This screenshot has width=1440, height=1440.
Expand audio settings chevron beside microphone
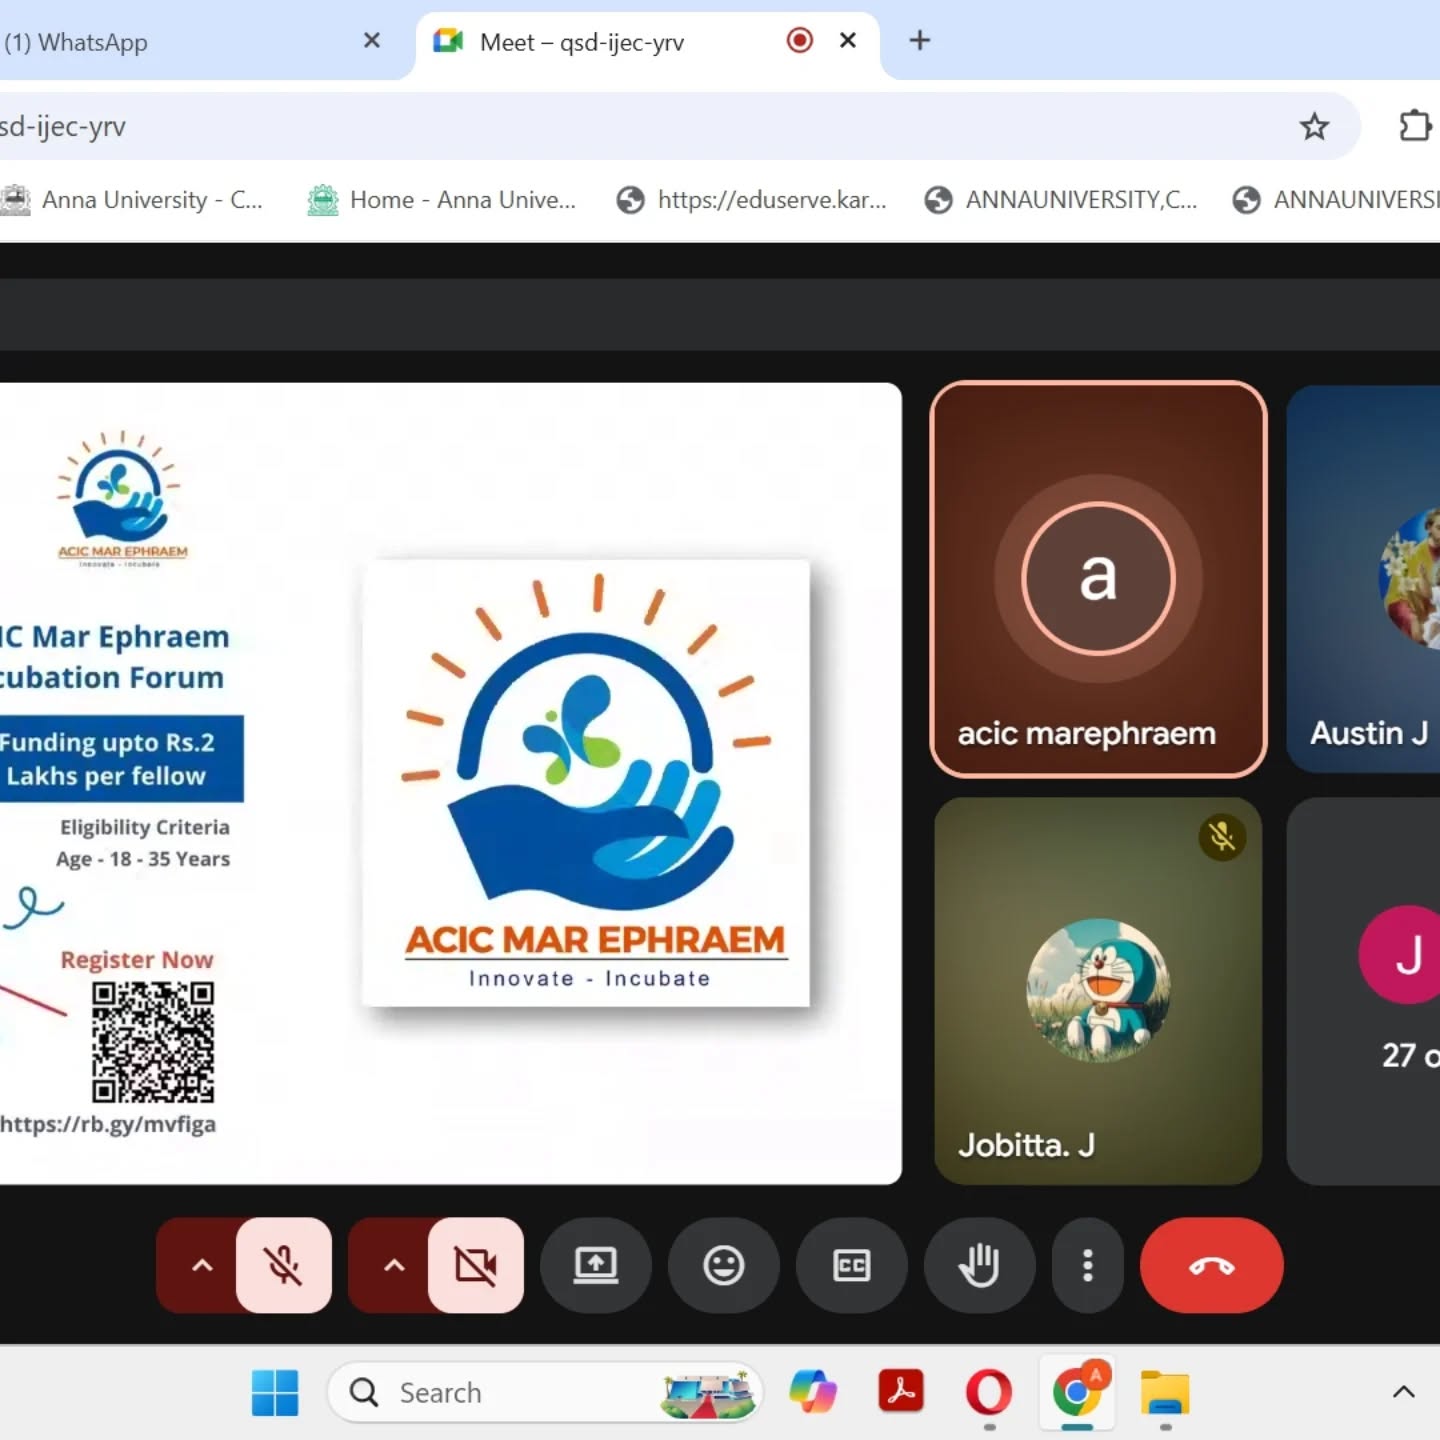click(201, 1265)
